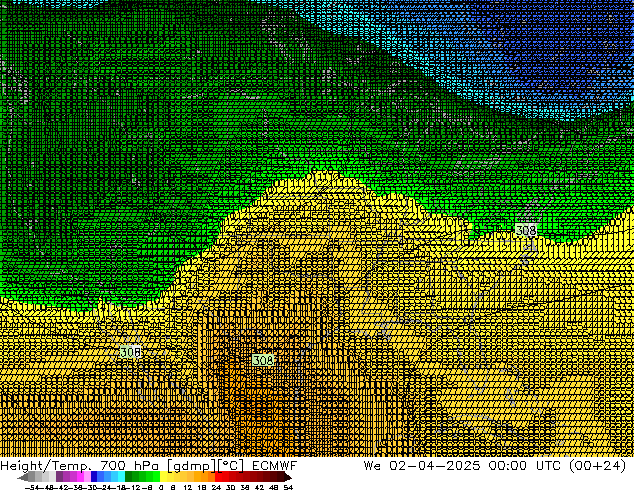Click the "700 hPa" pressure level text
Viewport: 634px width, 490px height.
tap(129, 466)
